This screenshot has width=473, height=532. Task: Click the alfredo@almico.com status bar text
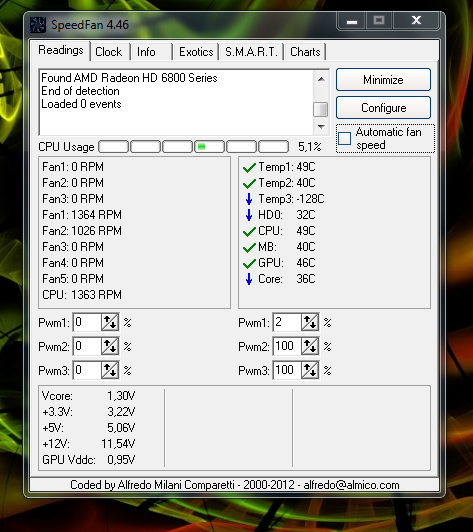click(x=351, y=485)
